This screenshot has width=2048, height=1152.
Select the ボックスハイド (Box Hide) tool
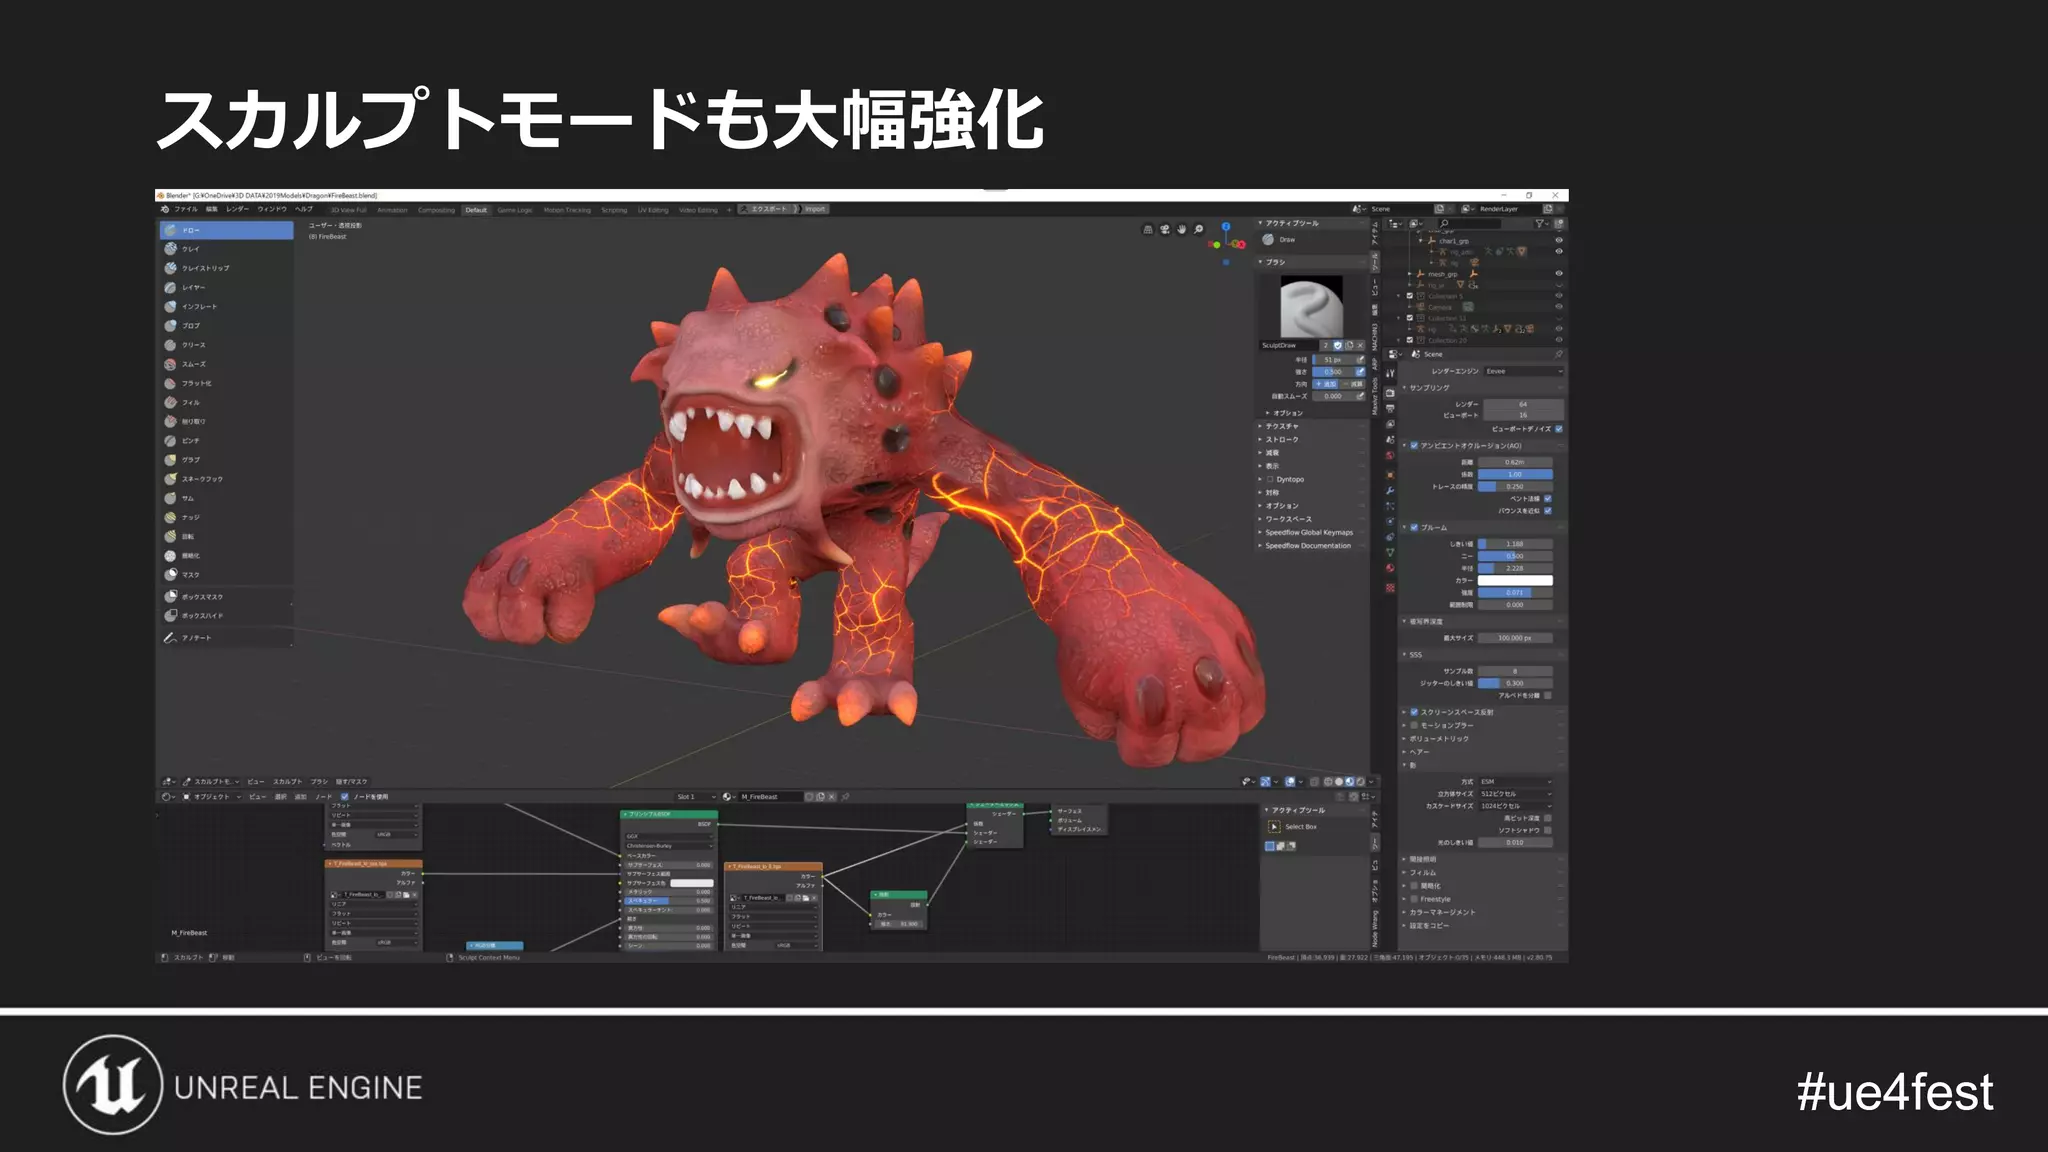click(226, 616)
